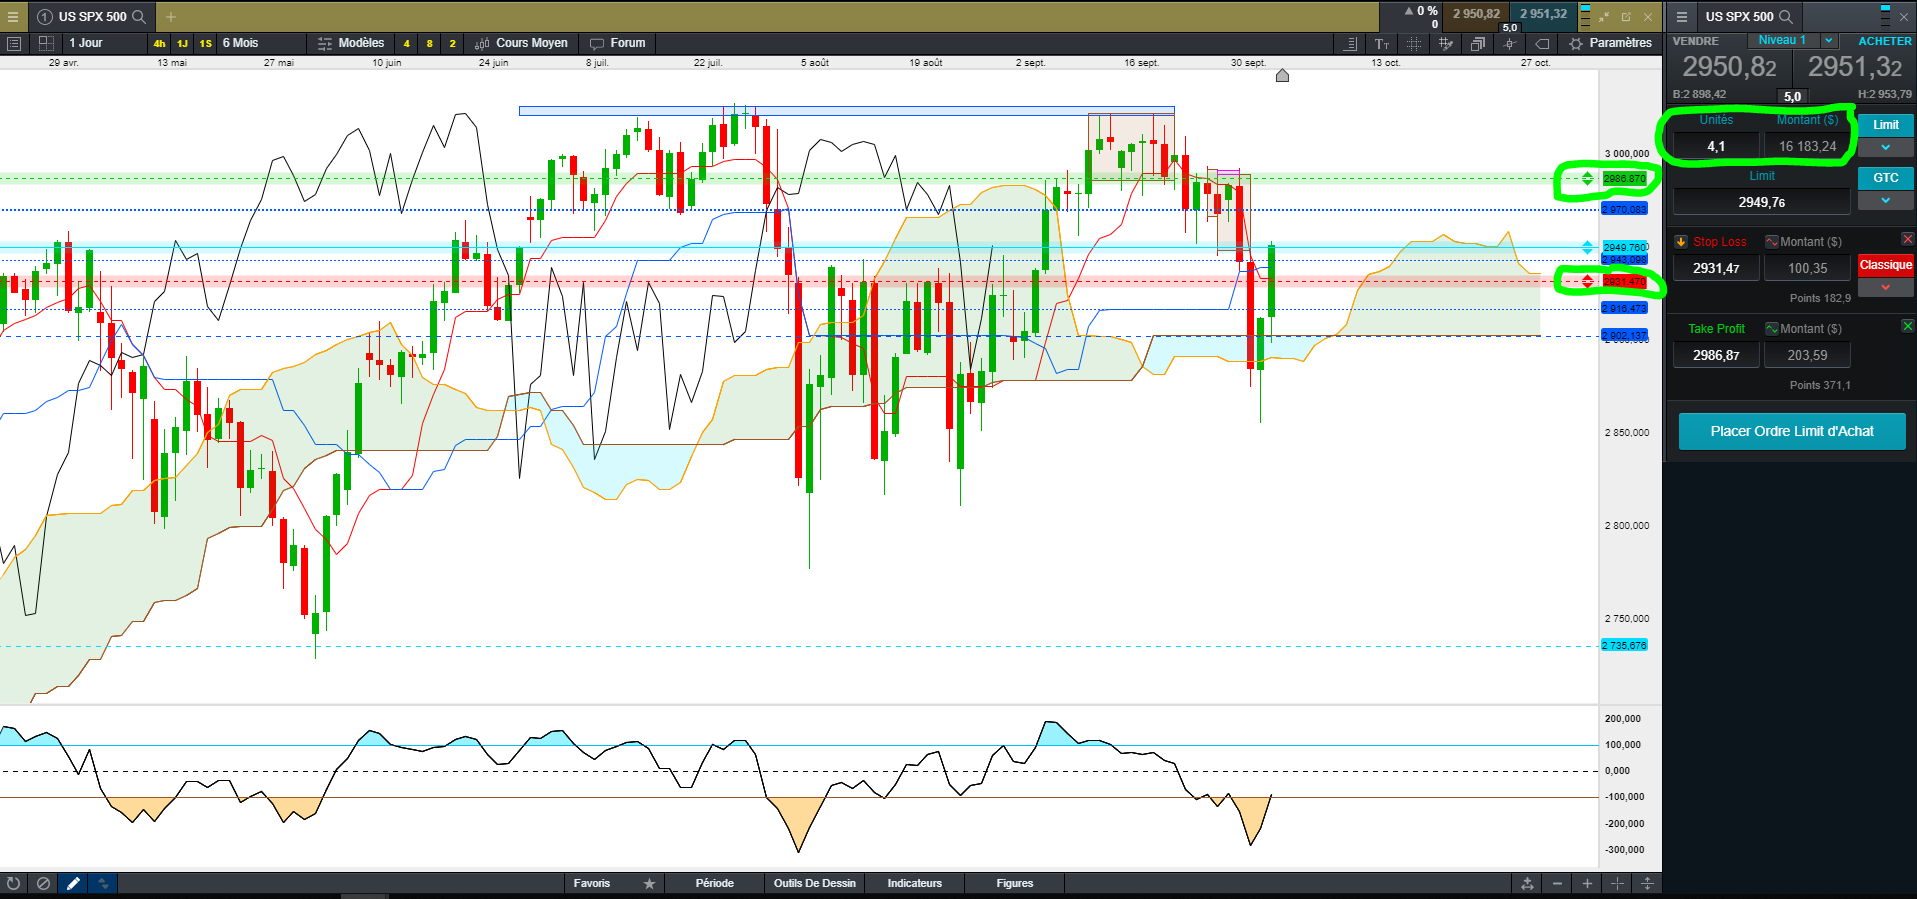Expand the Niveau 1 dropdown
The height and width of the screenshot is (899, 1917).
tap(1829, 40)
